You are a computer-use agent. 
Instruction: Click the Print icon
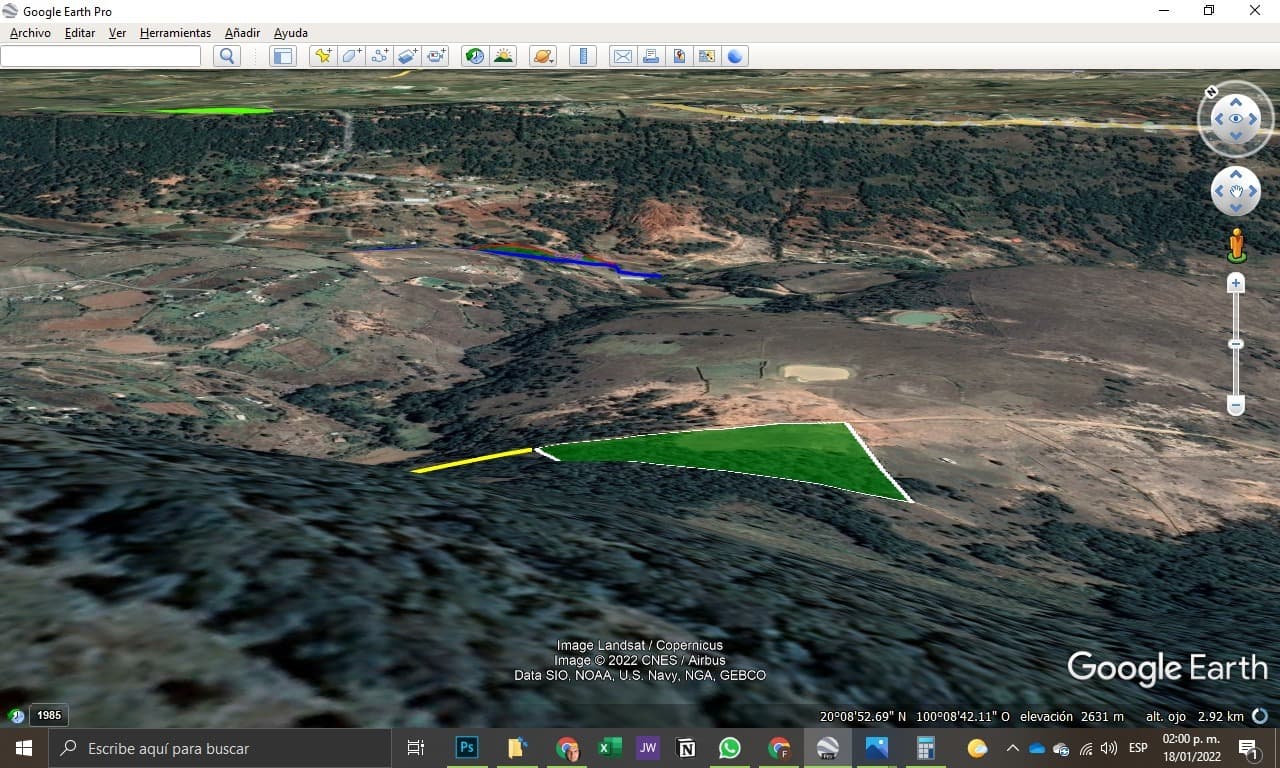point(651,56)
